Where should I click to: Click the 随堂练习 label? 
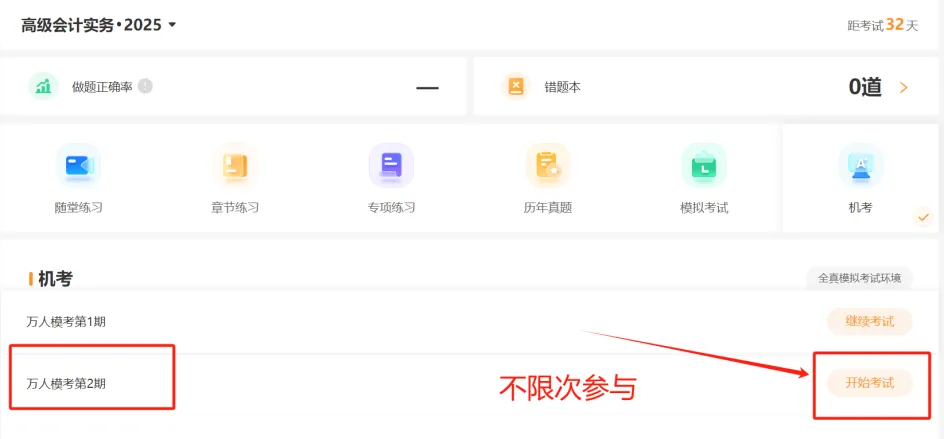(78, 208)
